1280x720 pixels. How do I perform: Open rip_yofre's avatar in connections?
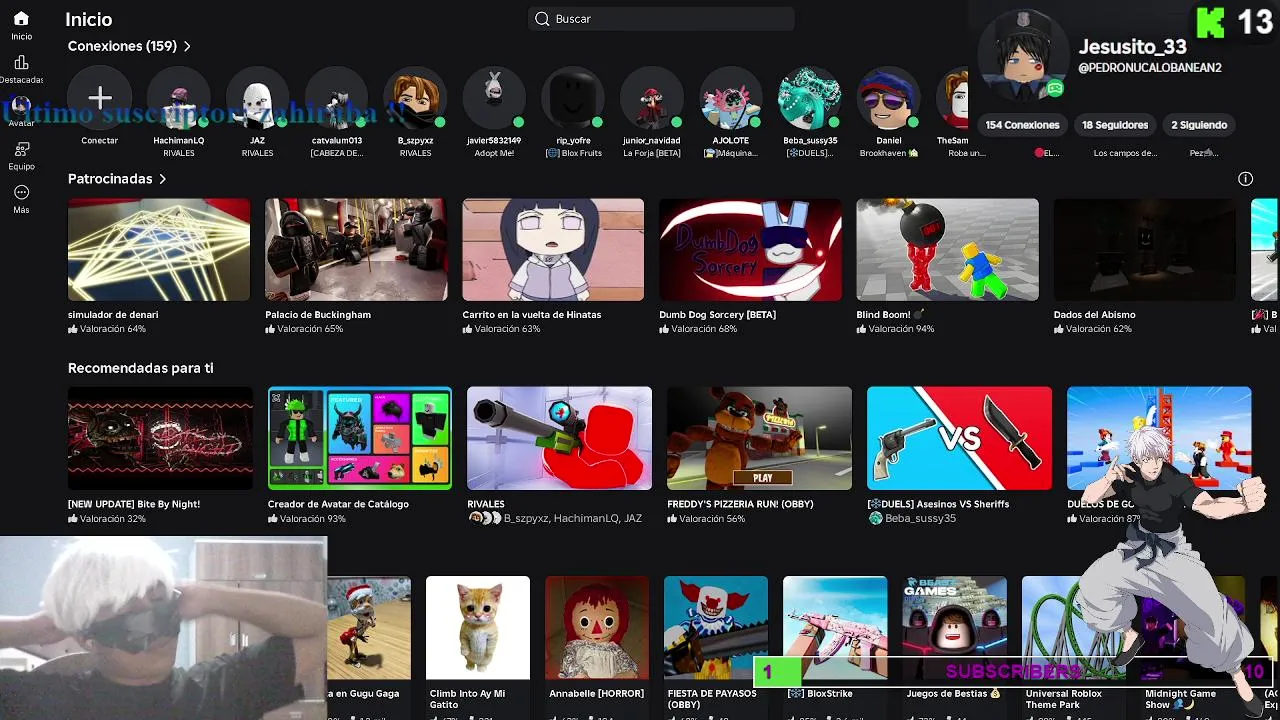pos(573,98)
